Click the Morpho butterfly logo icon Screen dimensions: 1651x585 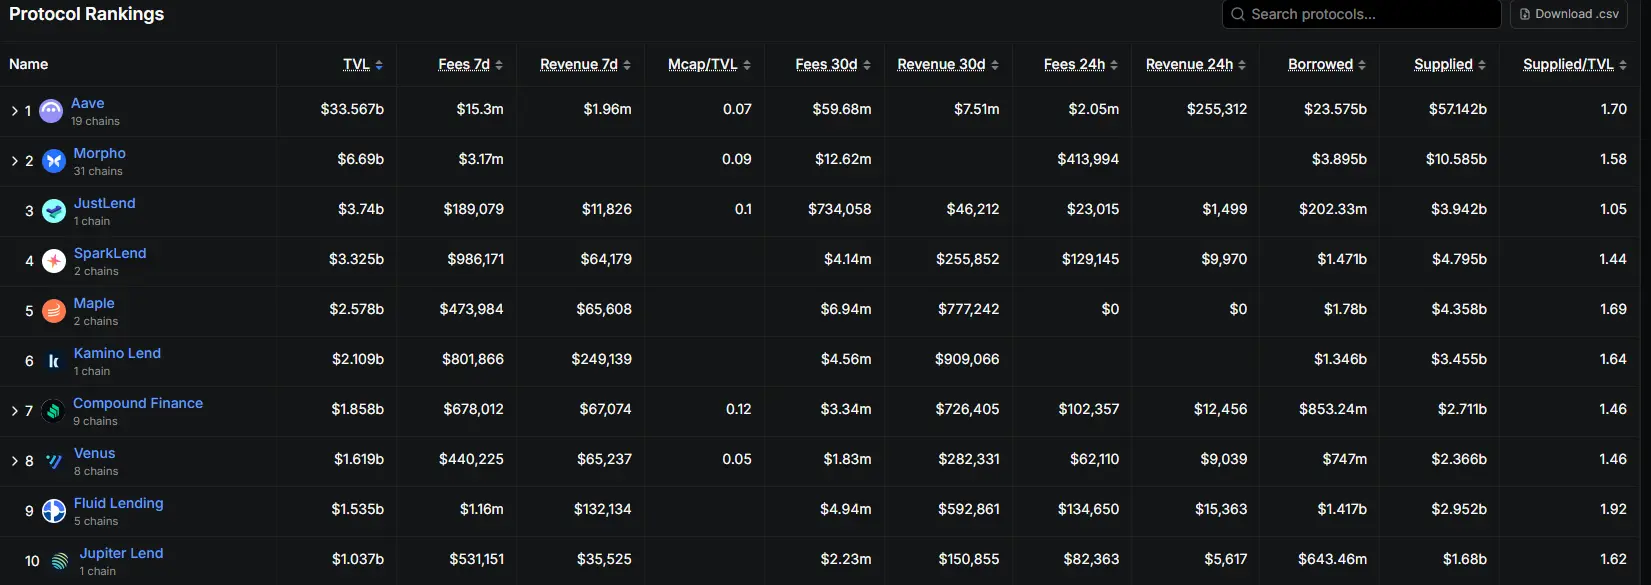(54, 161)
